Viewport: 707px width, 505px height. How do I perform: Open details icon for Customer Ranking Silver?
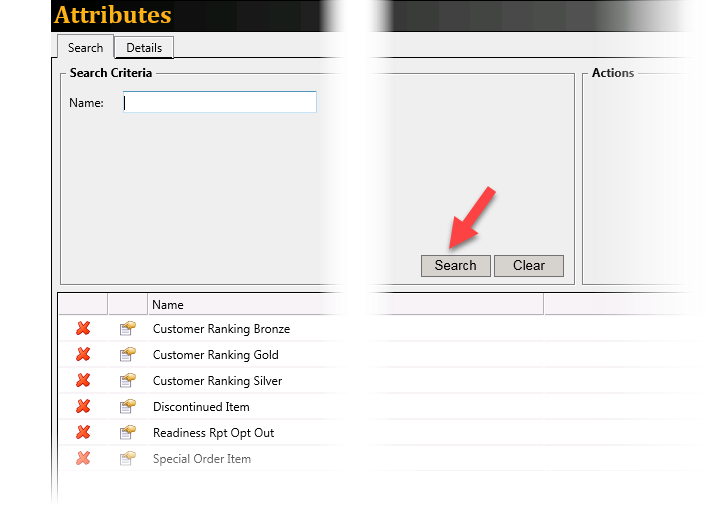coord(127,380)
